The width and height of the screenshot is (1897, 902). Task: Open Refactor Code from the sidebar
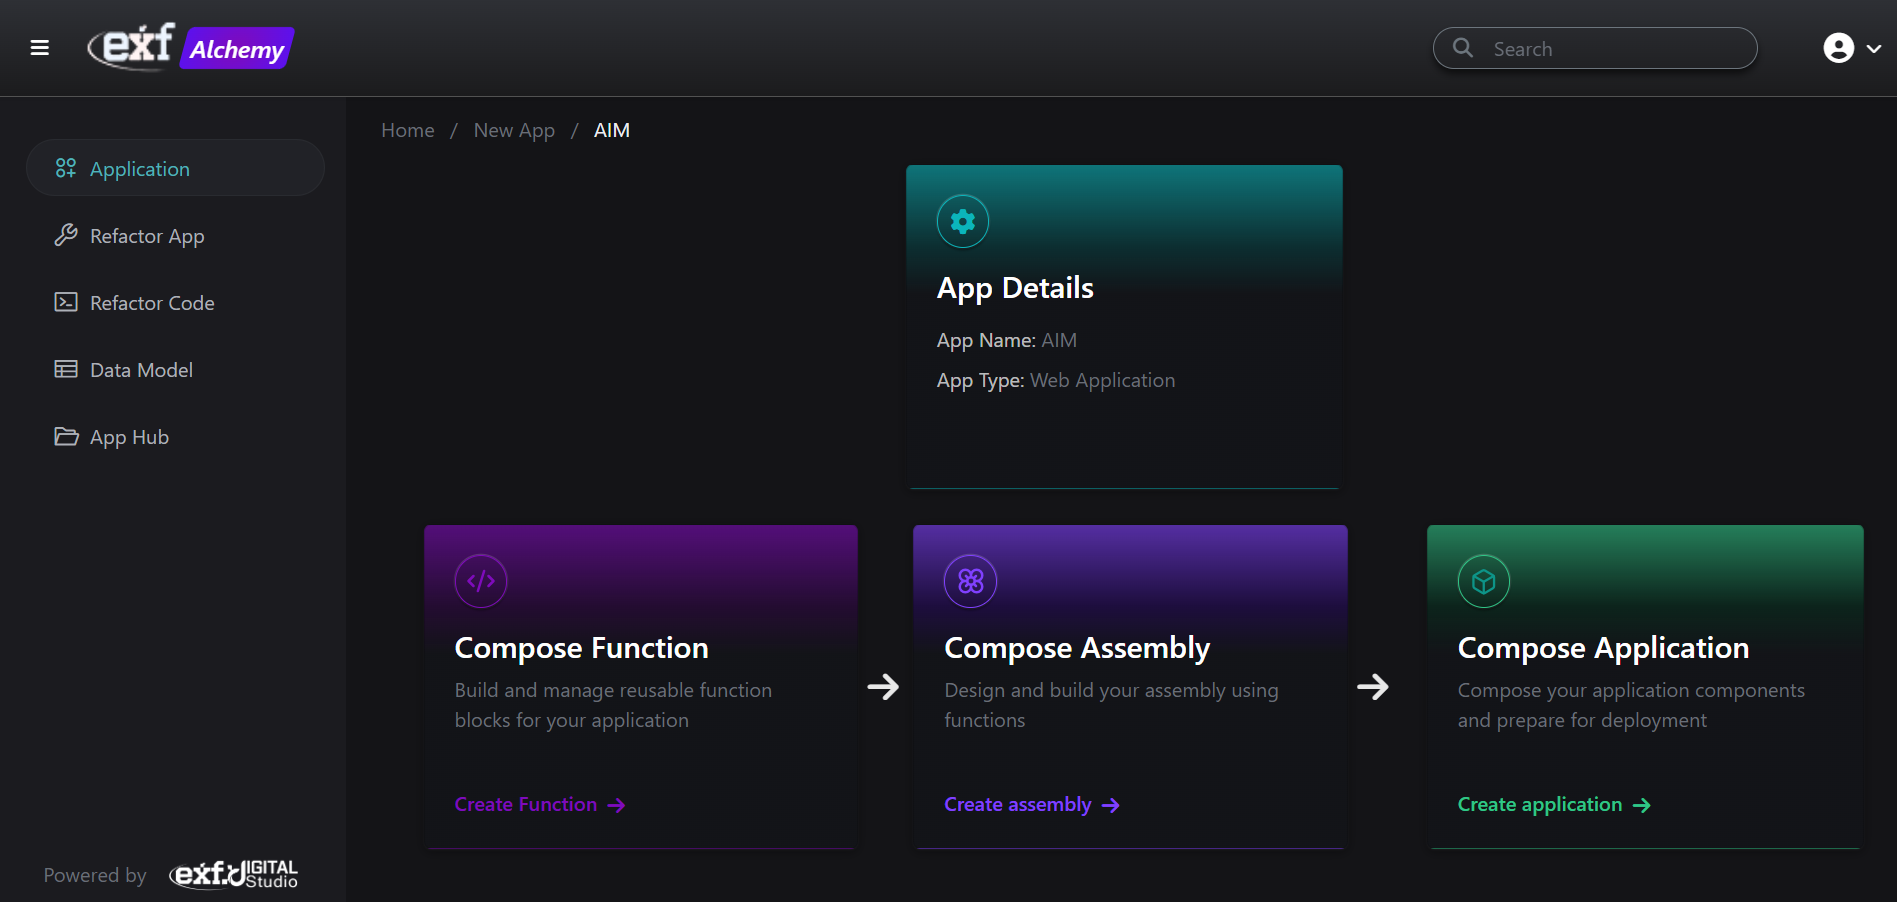(x=152, y=303)
